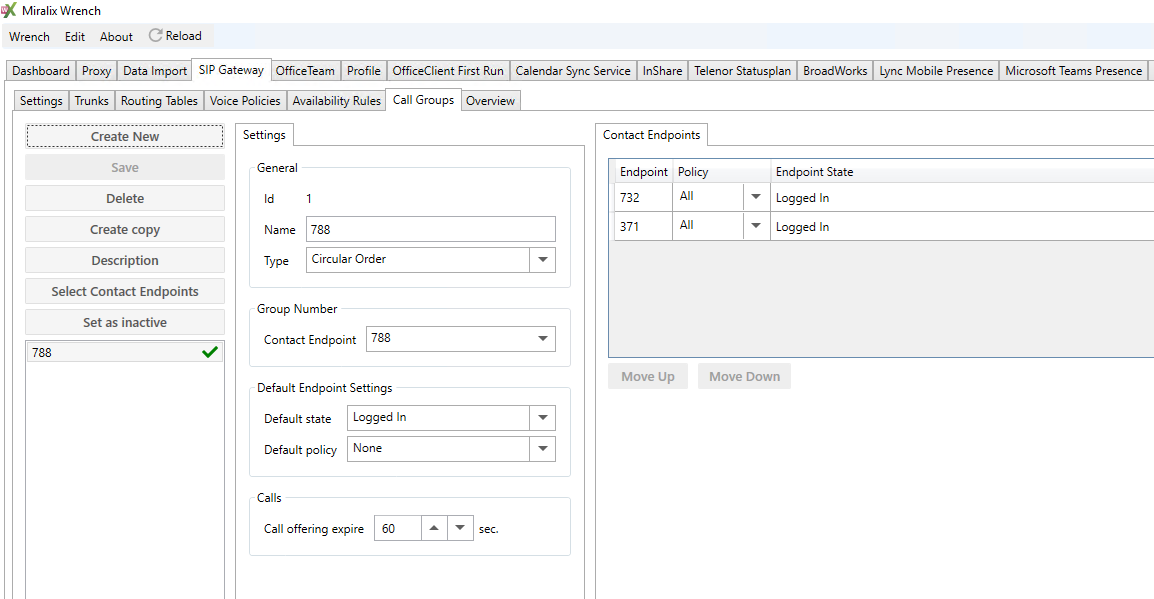Open the Settings sub-tab under SIP Gateway
Viewport: 1154px width, 599px height.
(x=41, y=101)
